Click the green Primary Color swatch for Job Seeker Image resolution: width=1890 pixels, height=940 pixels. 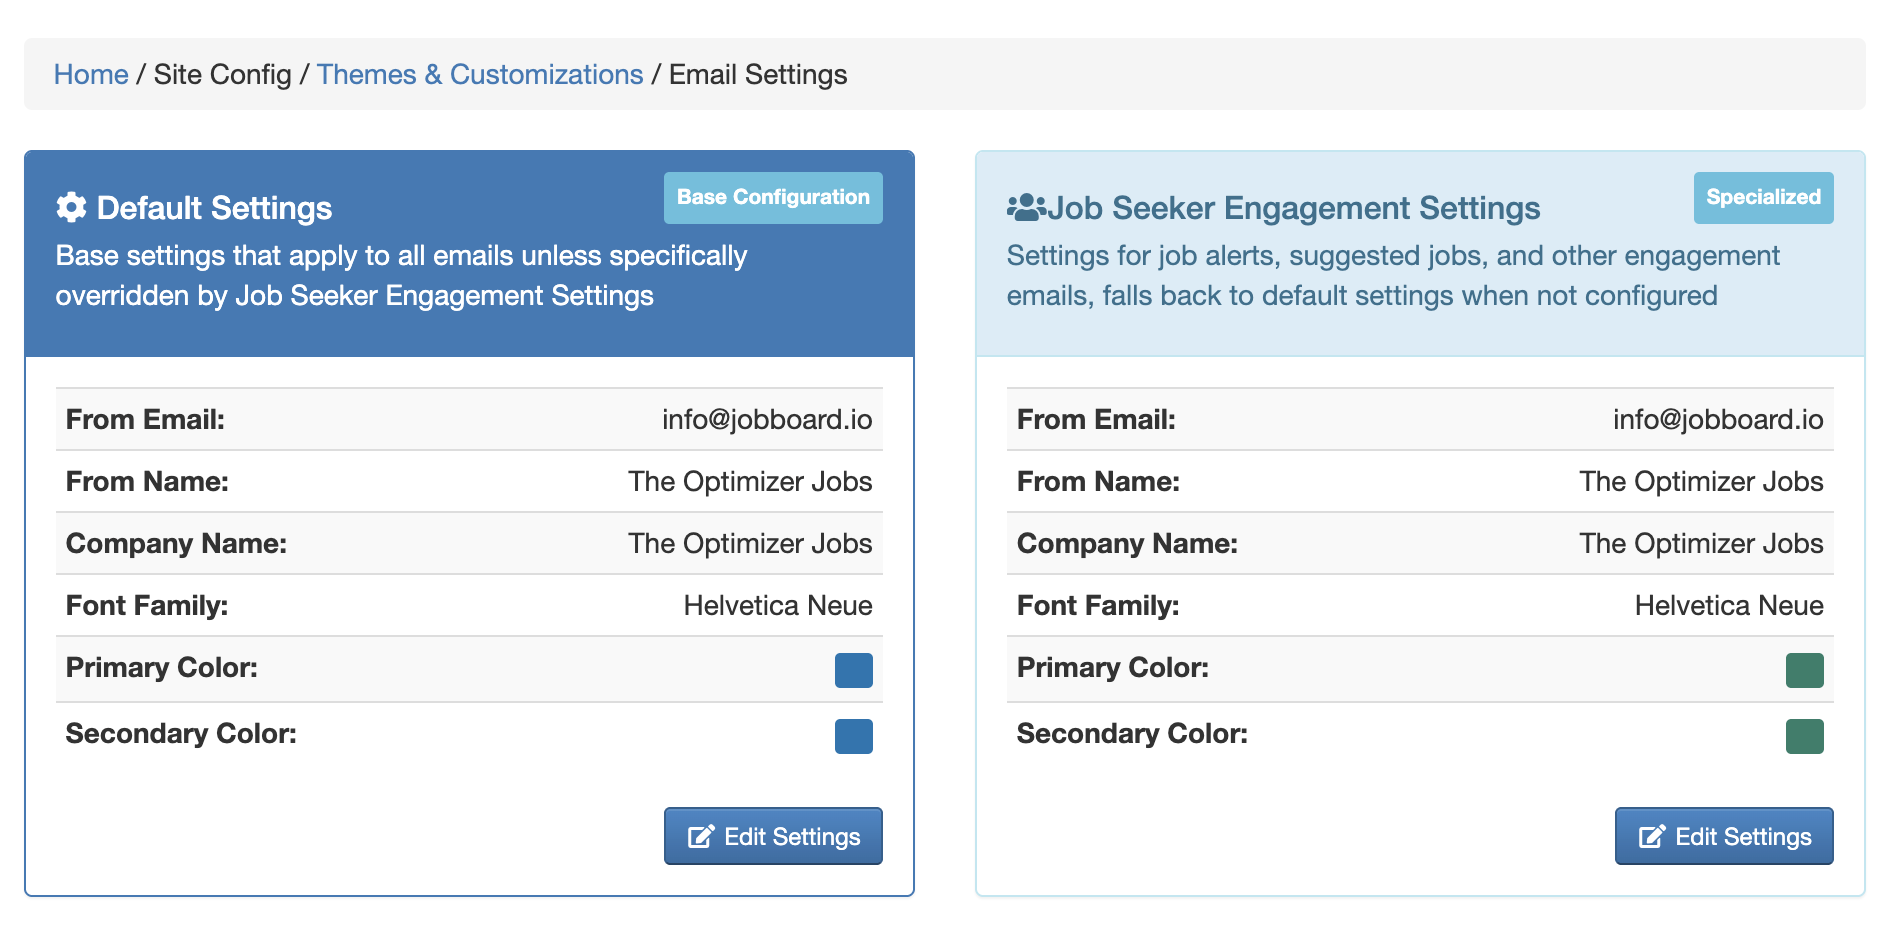pyautogui.click(x=1804, y=670)
